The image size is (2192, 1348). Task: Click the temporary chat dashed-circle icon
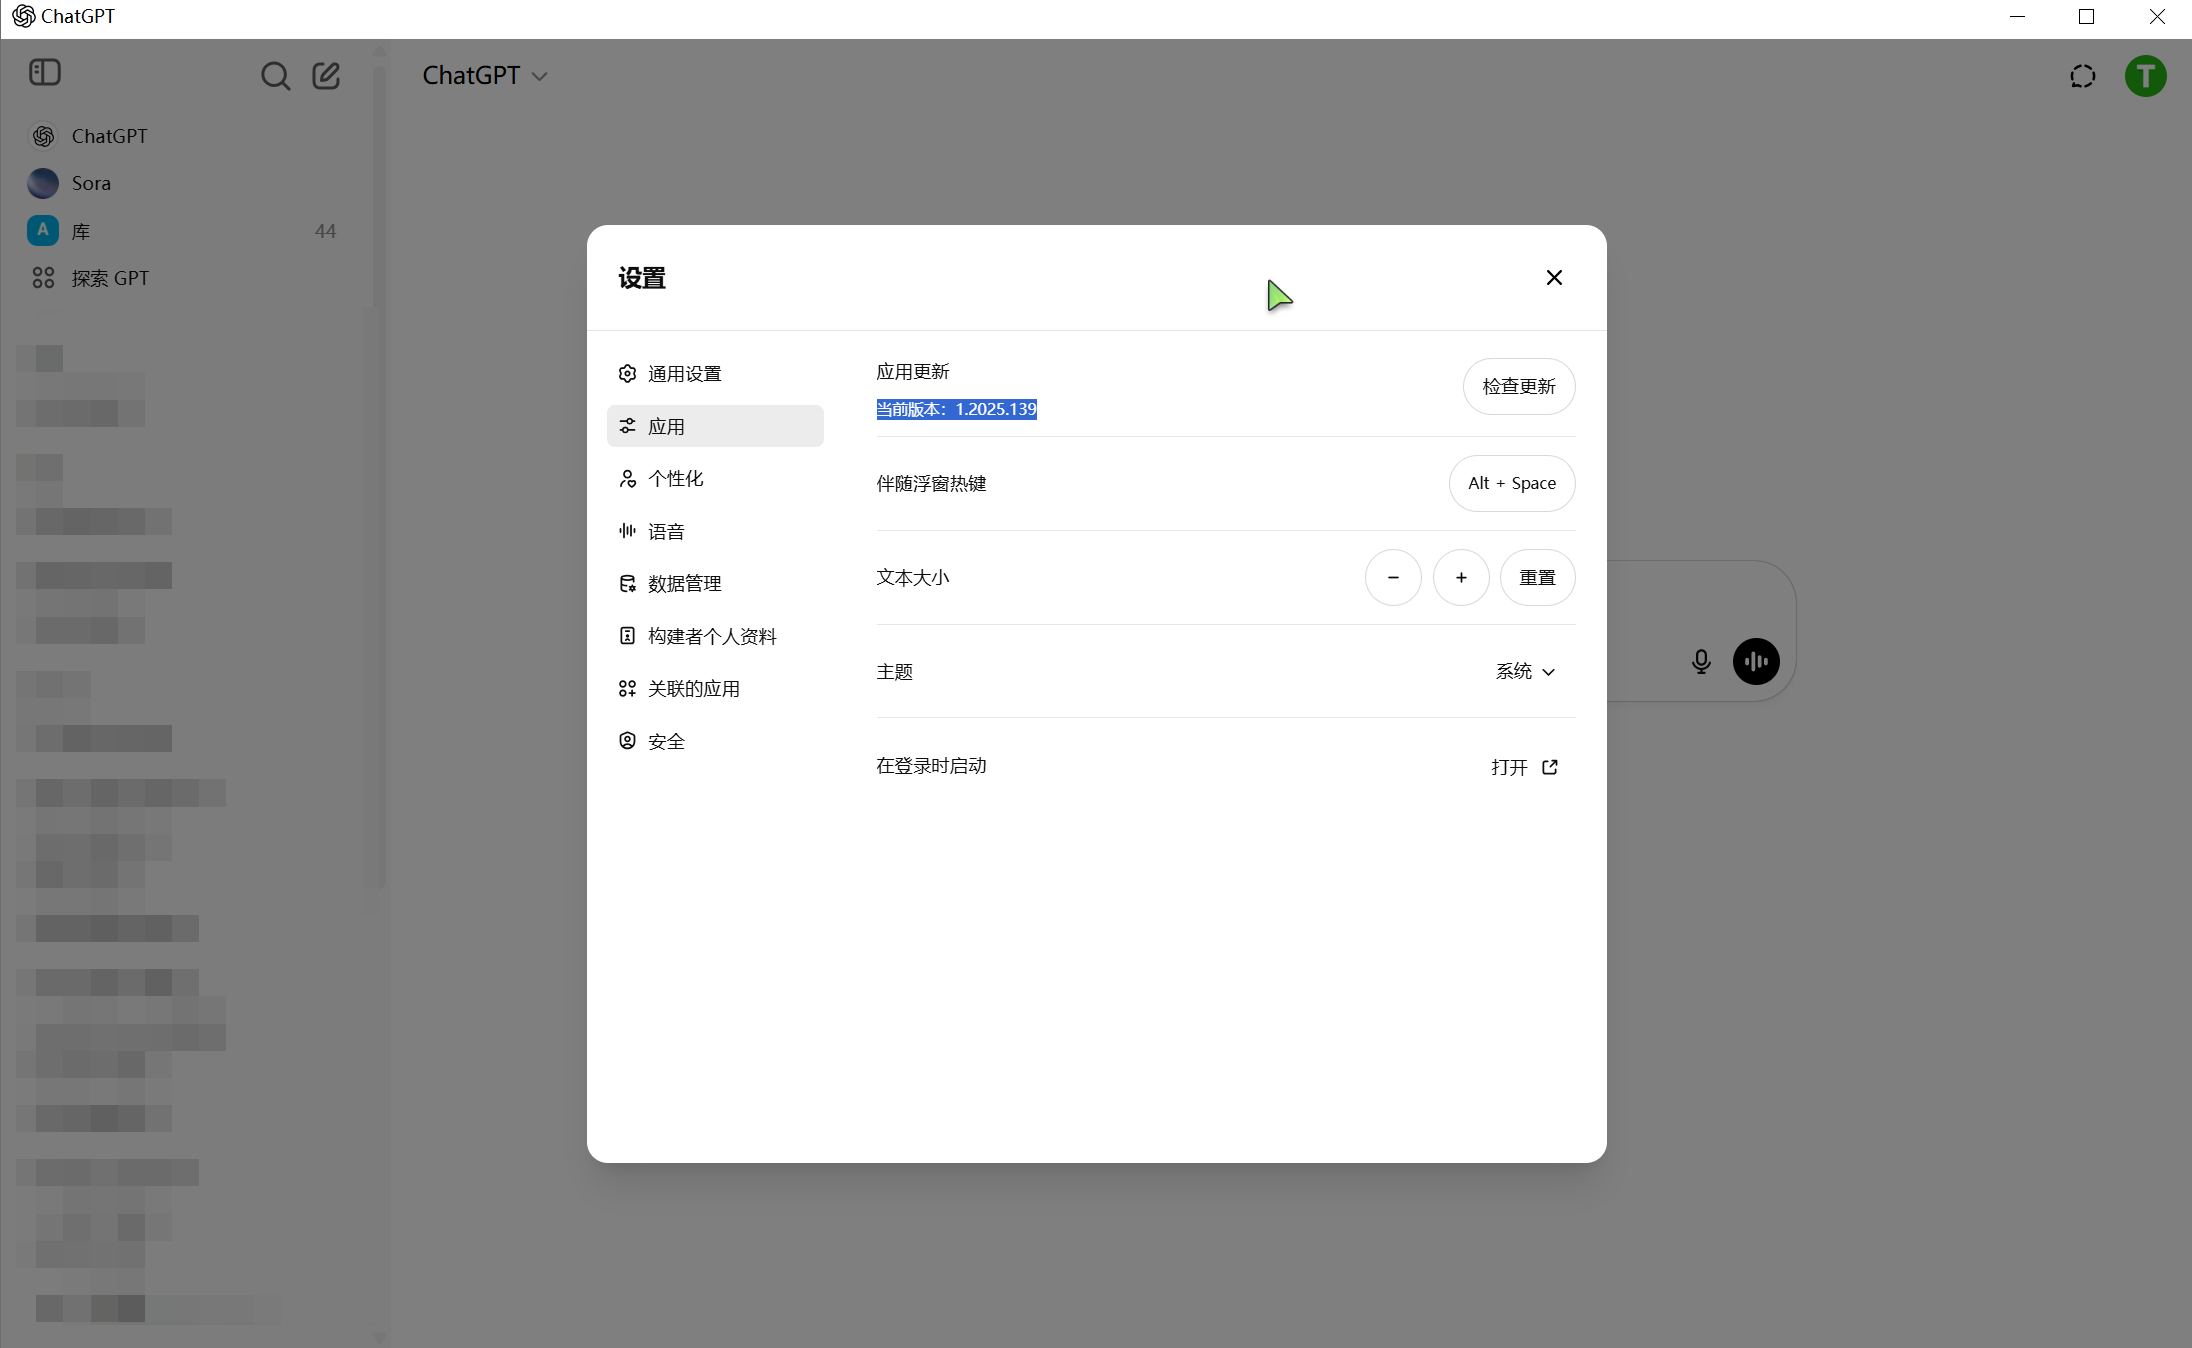click(2082, 76)
